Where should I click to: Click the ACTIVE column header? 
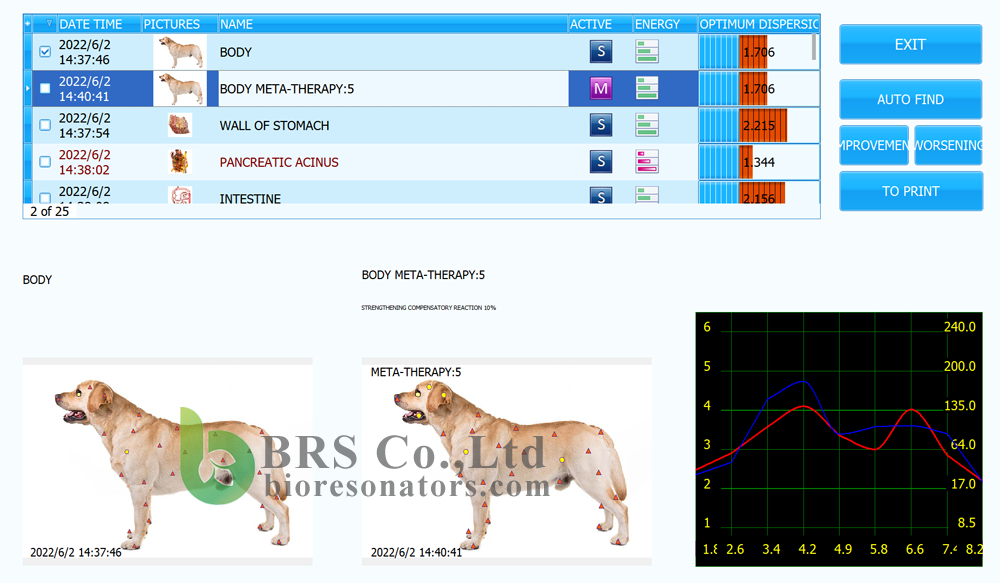coord(600,24)
